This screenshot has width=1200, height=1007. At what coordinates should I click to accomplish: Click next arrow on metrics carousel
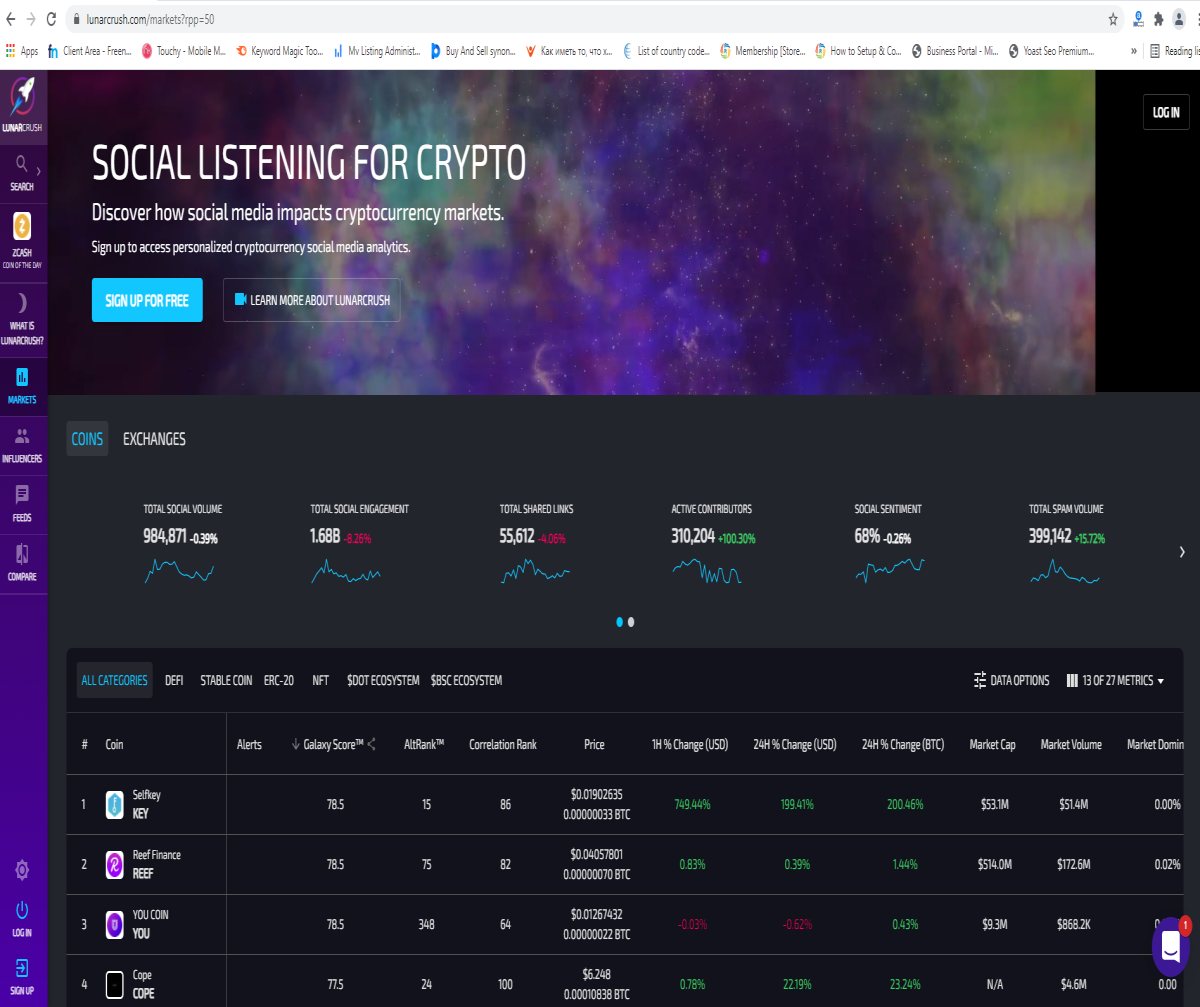pos(1181,552)
